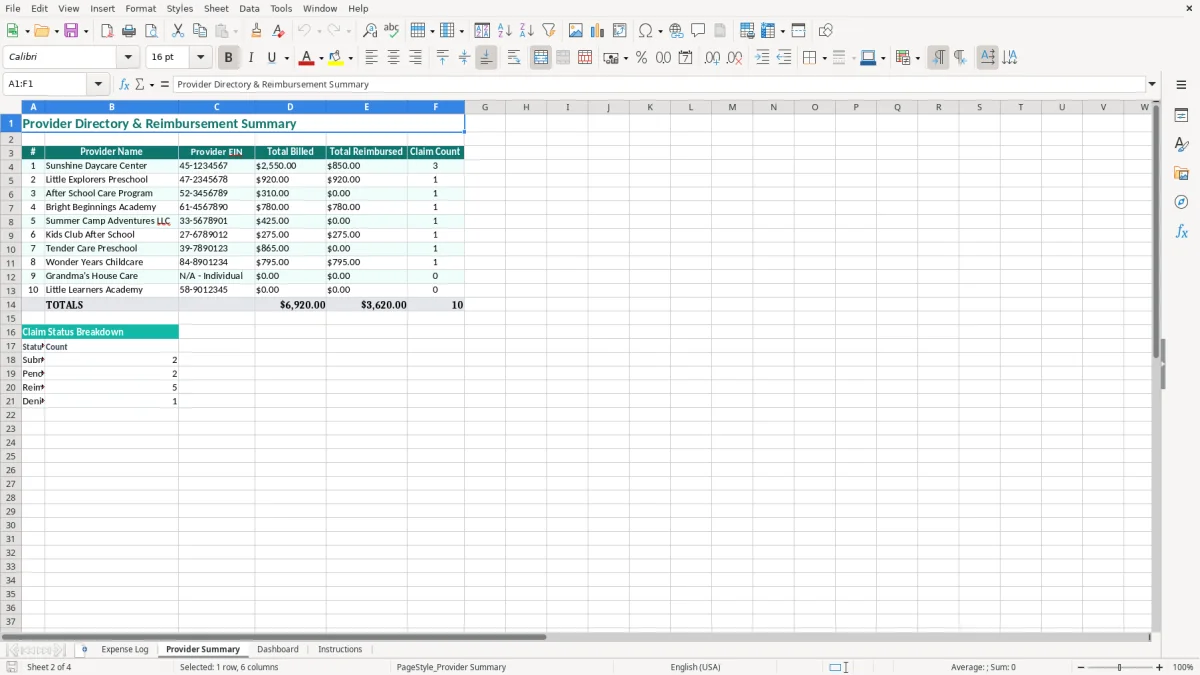Screen dimensions: 1200x675
Task: Run the spelling check
Action: pos(392,31)
